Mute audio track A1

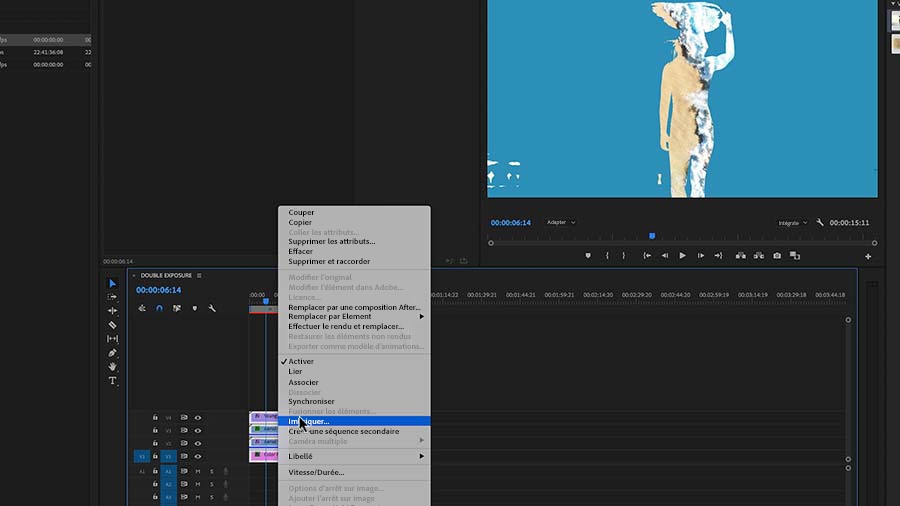click(198, 472)
